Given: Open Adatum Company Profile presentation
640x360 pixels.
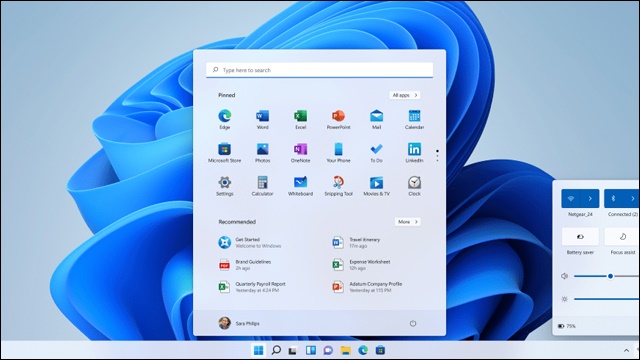Looking at the screenshot, I should (367, 287).
